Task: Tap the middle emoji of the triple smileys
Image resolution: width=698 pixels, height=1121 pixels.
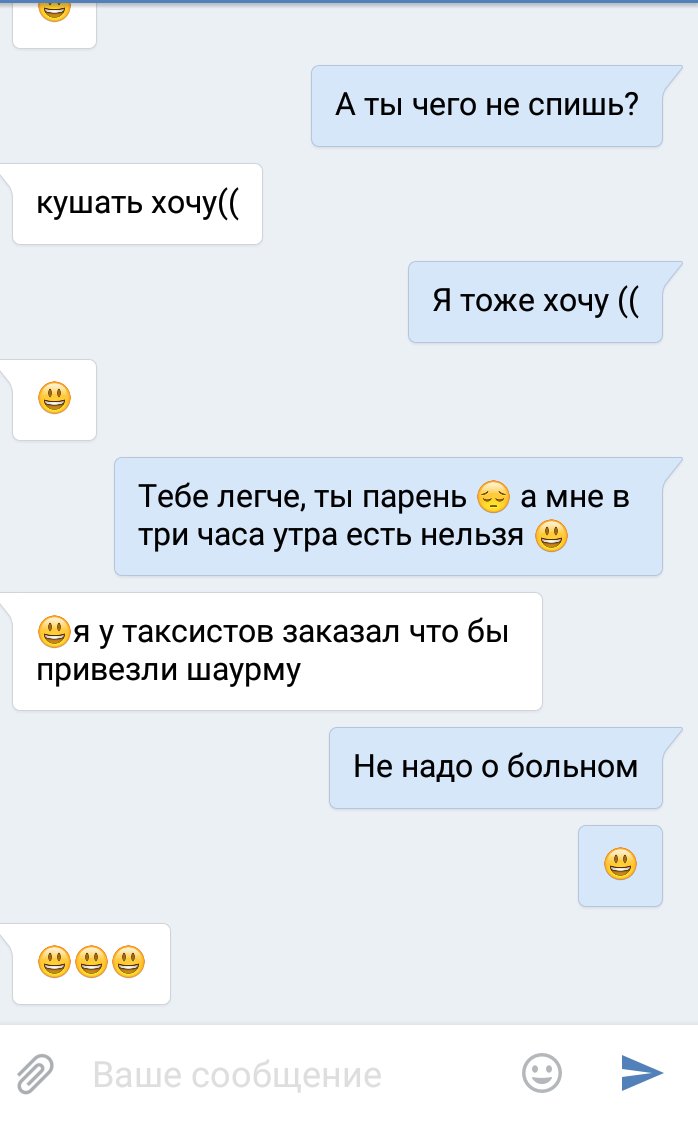Action: (x=92, y=962)
